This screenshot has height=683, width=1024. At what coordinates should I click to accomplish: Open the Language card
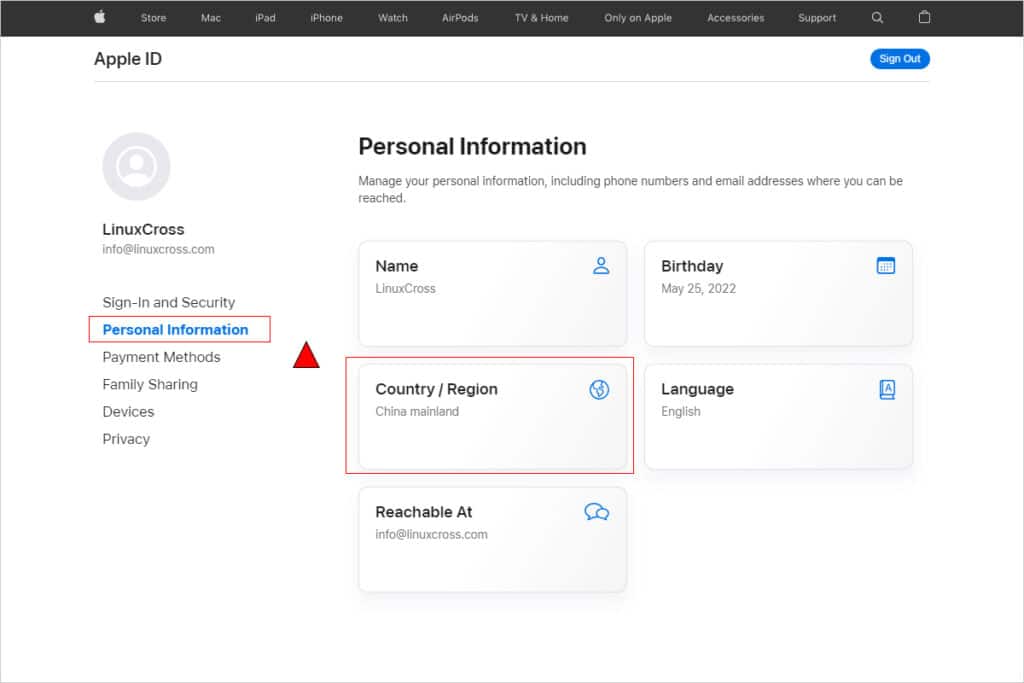click(x=778, y=417)
